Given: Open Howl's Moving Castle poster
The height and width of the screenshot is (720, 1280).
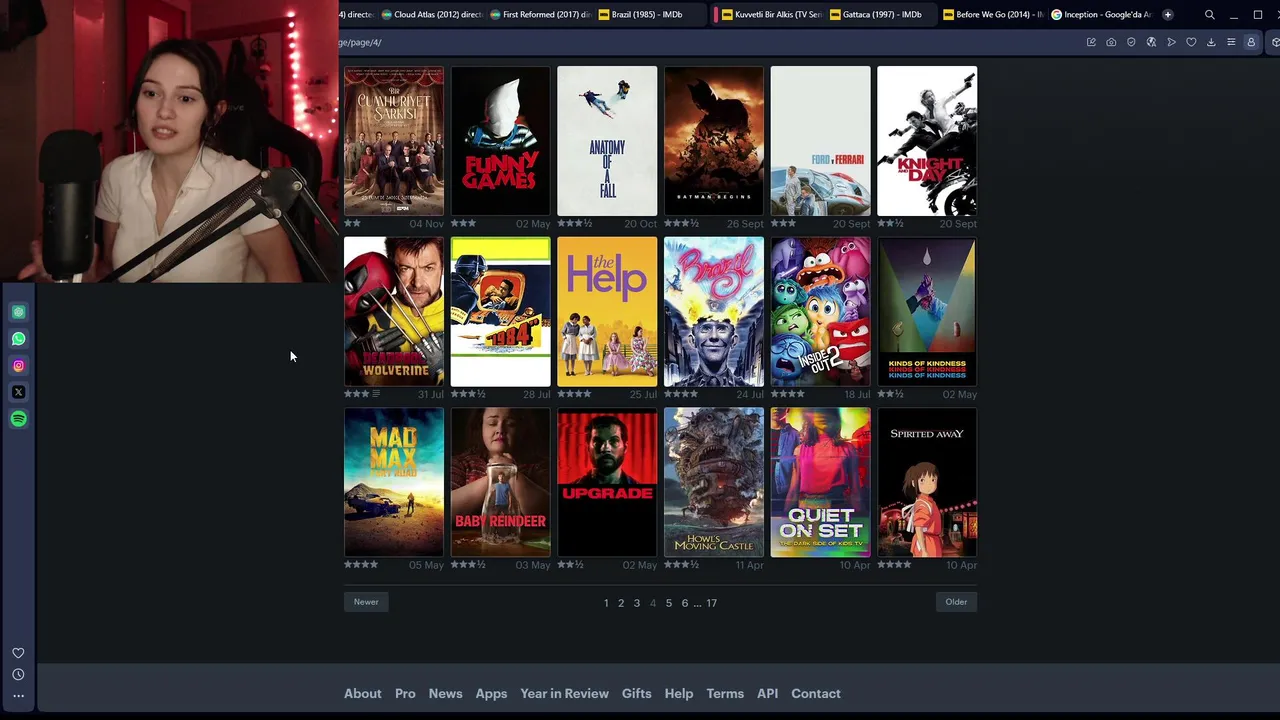Looking at the screenshot, I should point(714,482).
